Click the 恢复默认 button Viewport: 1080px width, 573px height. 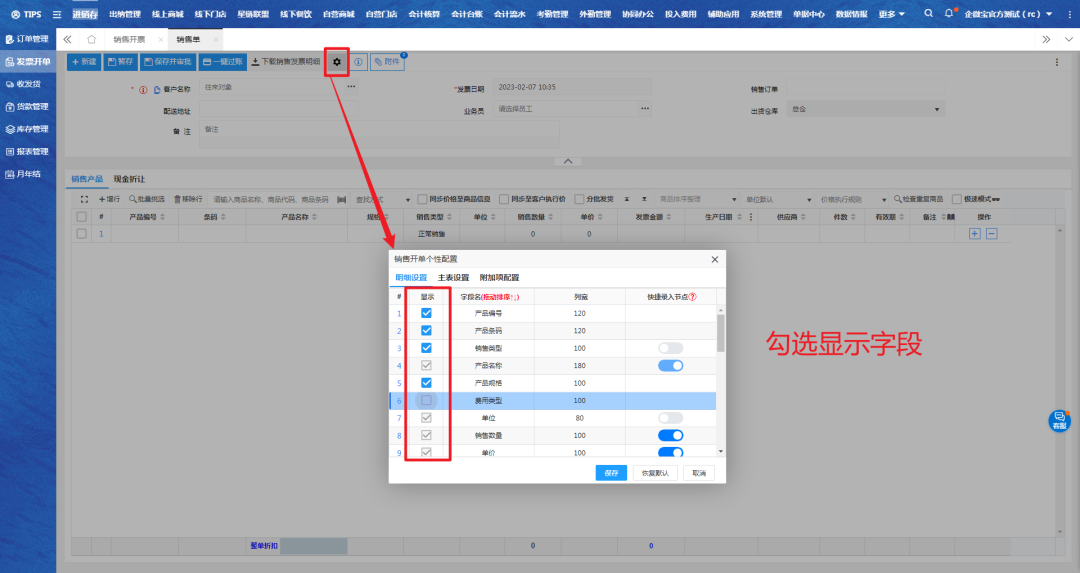coord(656,473)
